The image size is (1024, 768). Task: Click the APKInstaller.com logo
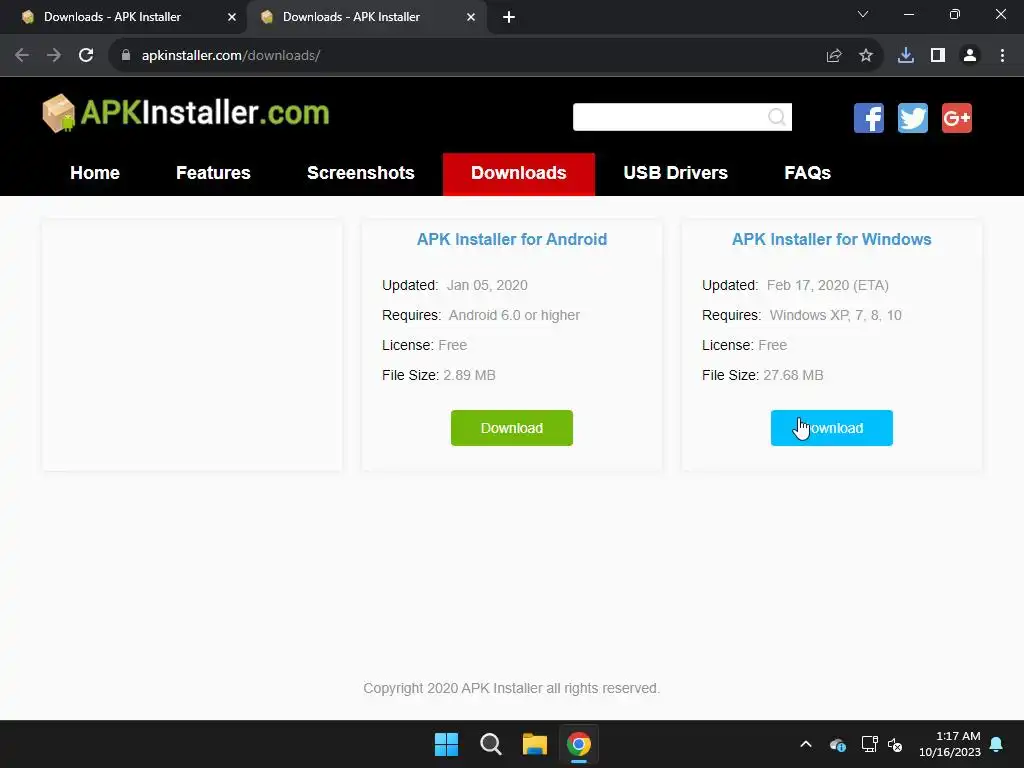pyautogui.click(x=185, y=113)
